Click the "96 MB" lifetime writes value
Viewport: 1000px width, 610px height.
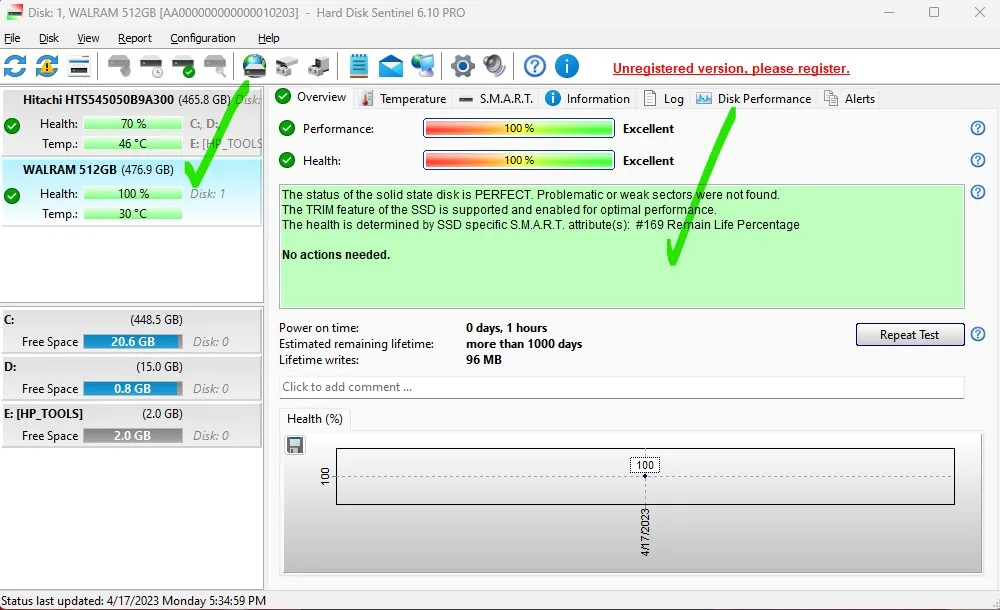pyautogui.click(x=483, y=360)
